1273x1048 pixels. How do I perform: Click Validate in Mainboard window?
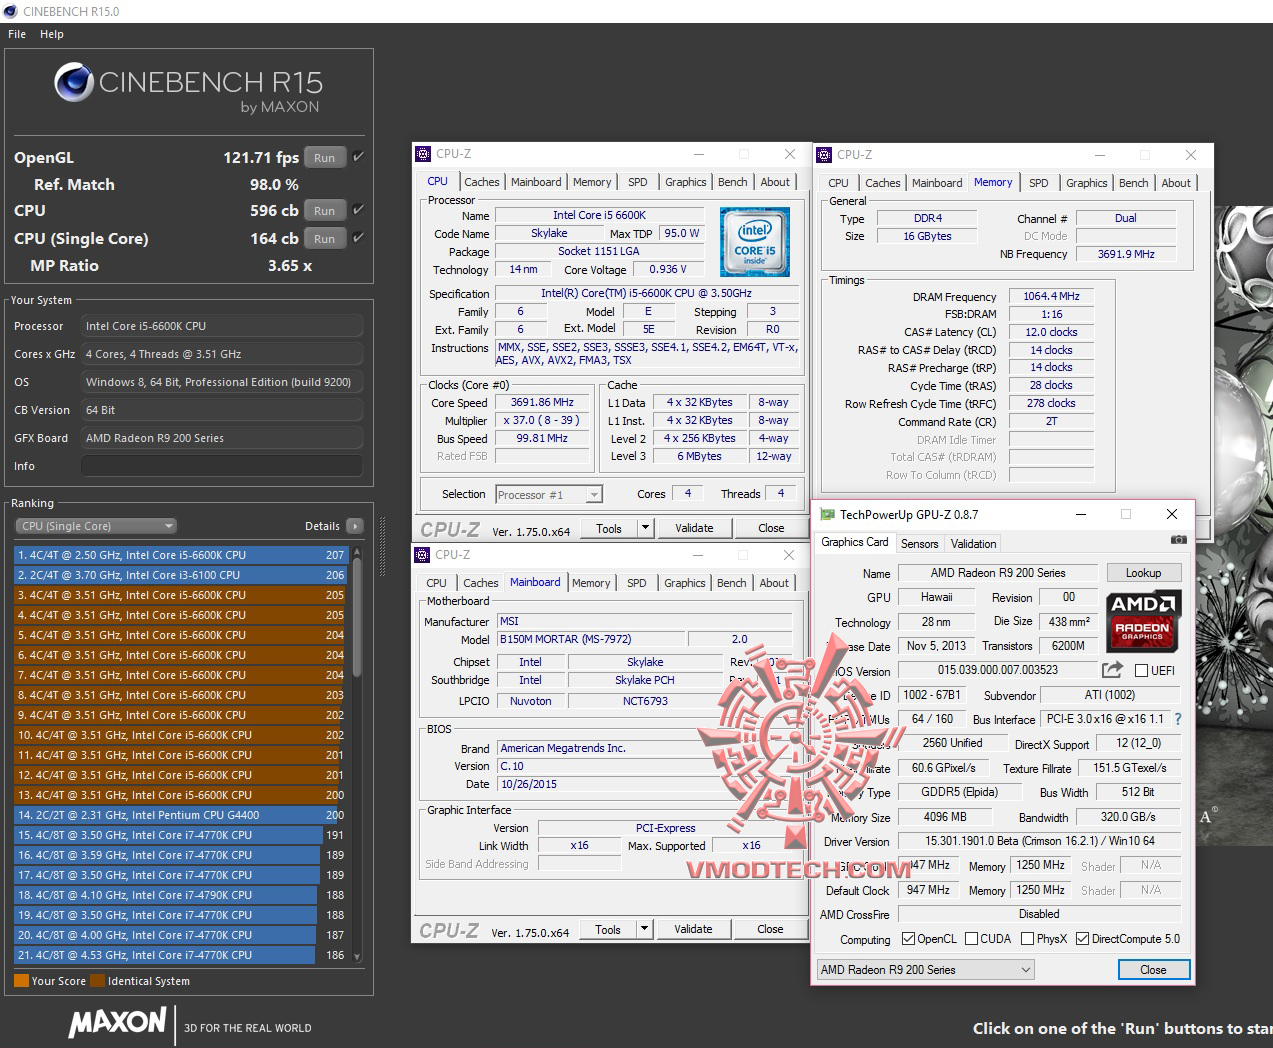coord(693,929)
